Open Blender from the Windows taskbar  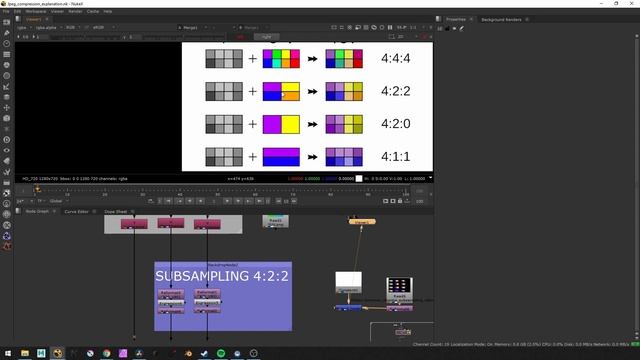click(x=188, y=353)
